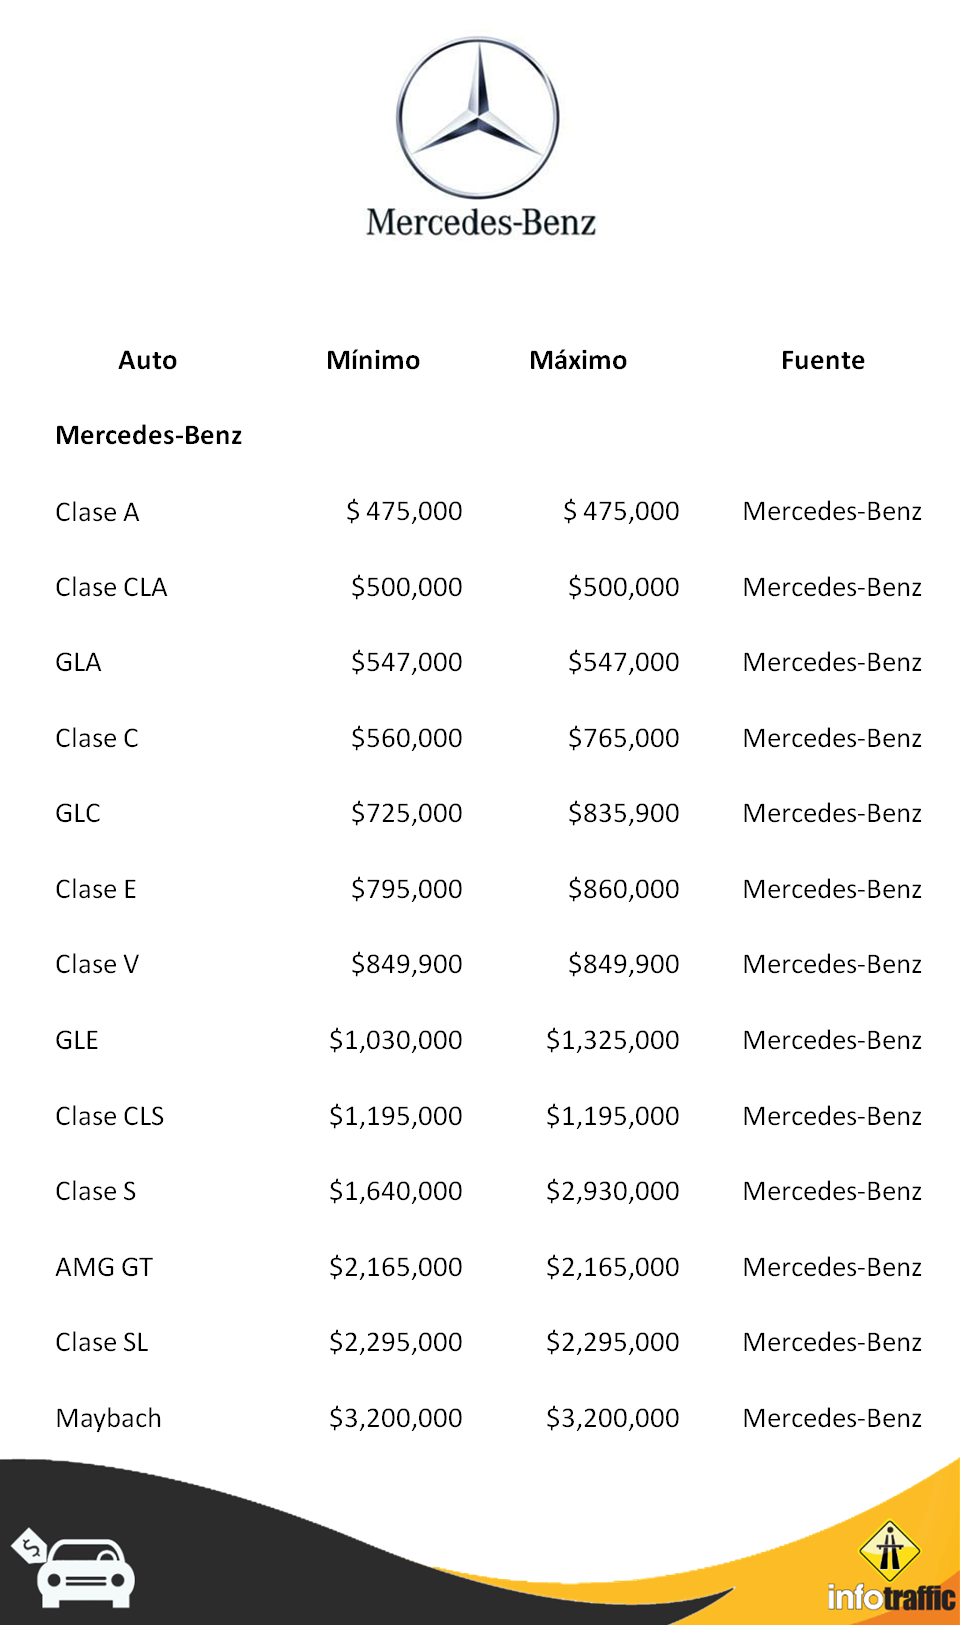
Task: Click the GLE minimum price $1,030,000
Action: (x=395, y=1040)
